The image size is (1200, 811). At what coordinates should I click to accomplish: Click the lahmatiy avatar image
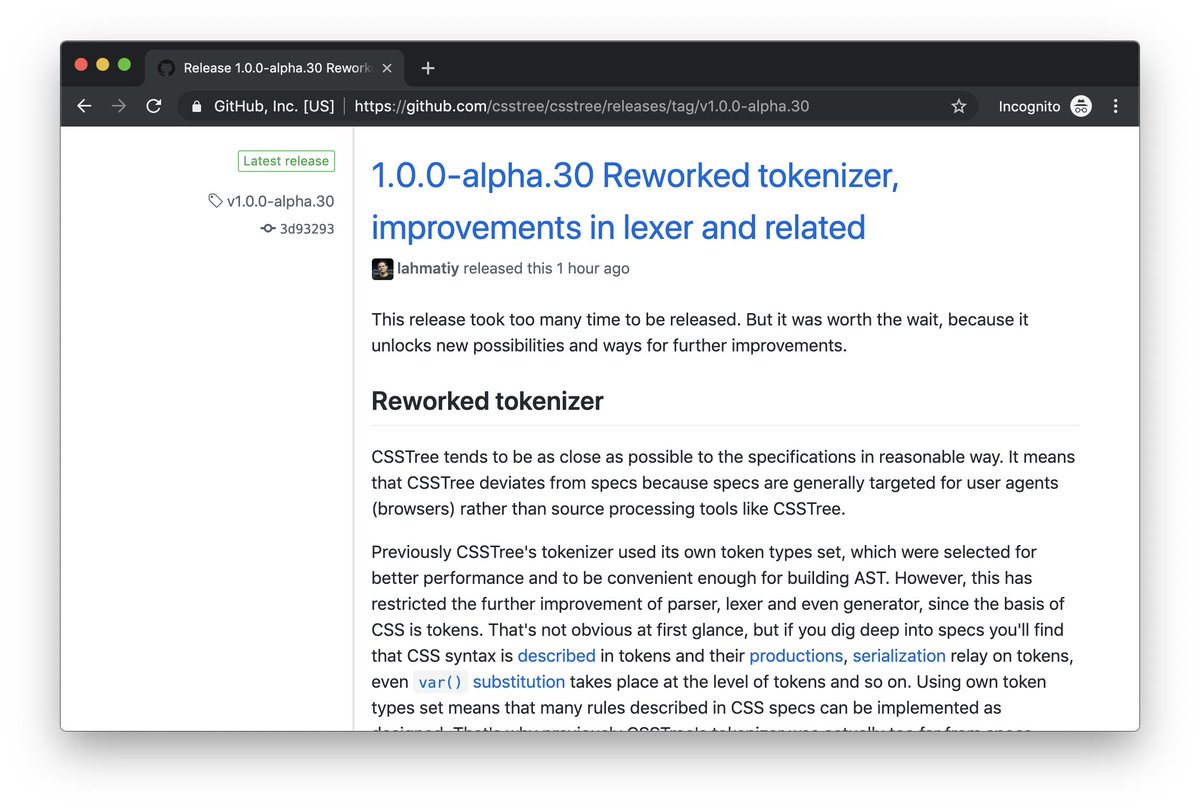pos(382,269)
